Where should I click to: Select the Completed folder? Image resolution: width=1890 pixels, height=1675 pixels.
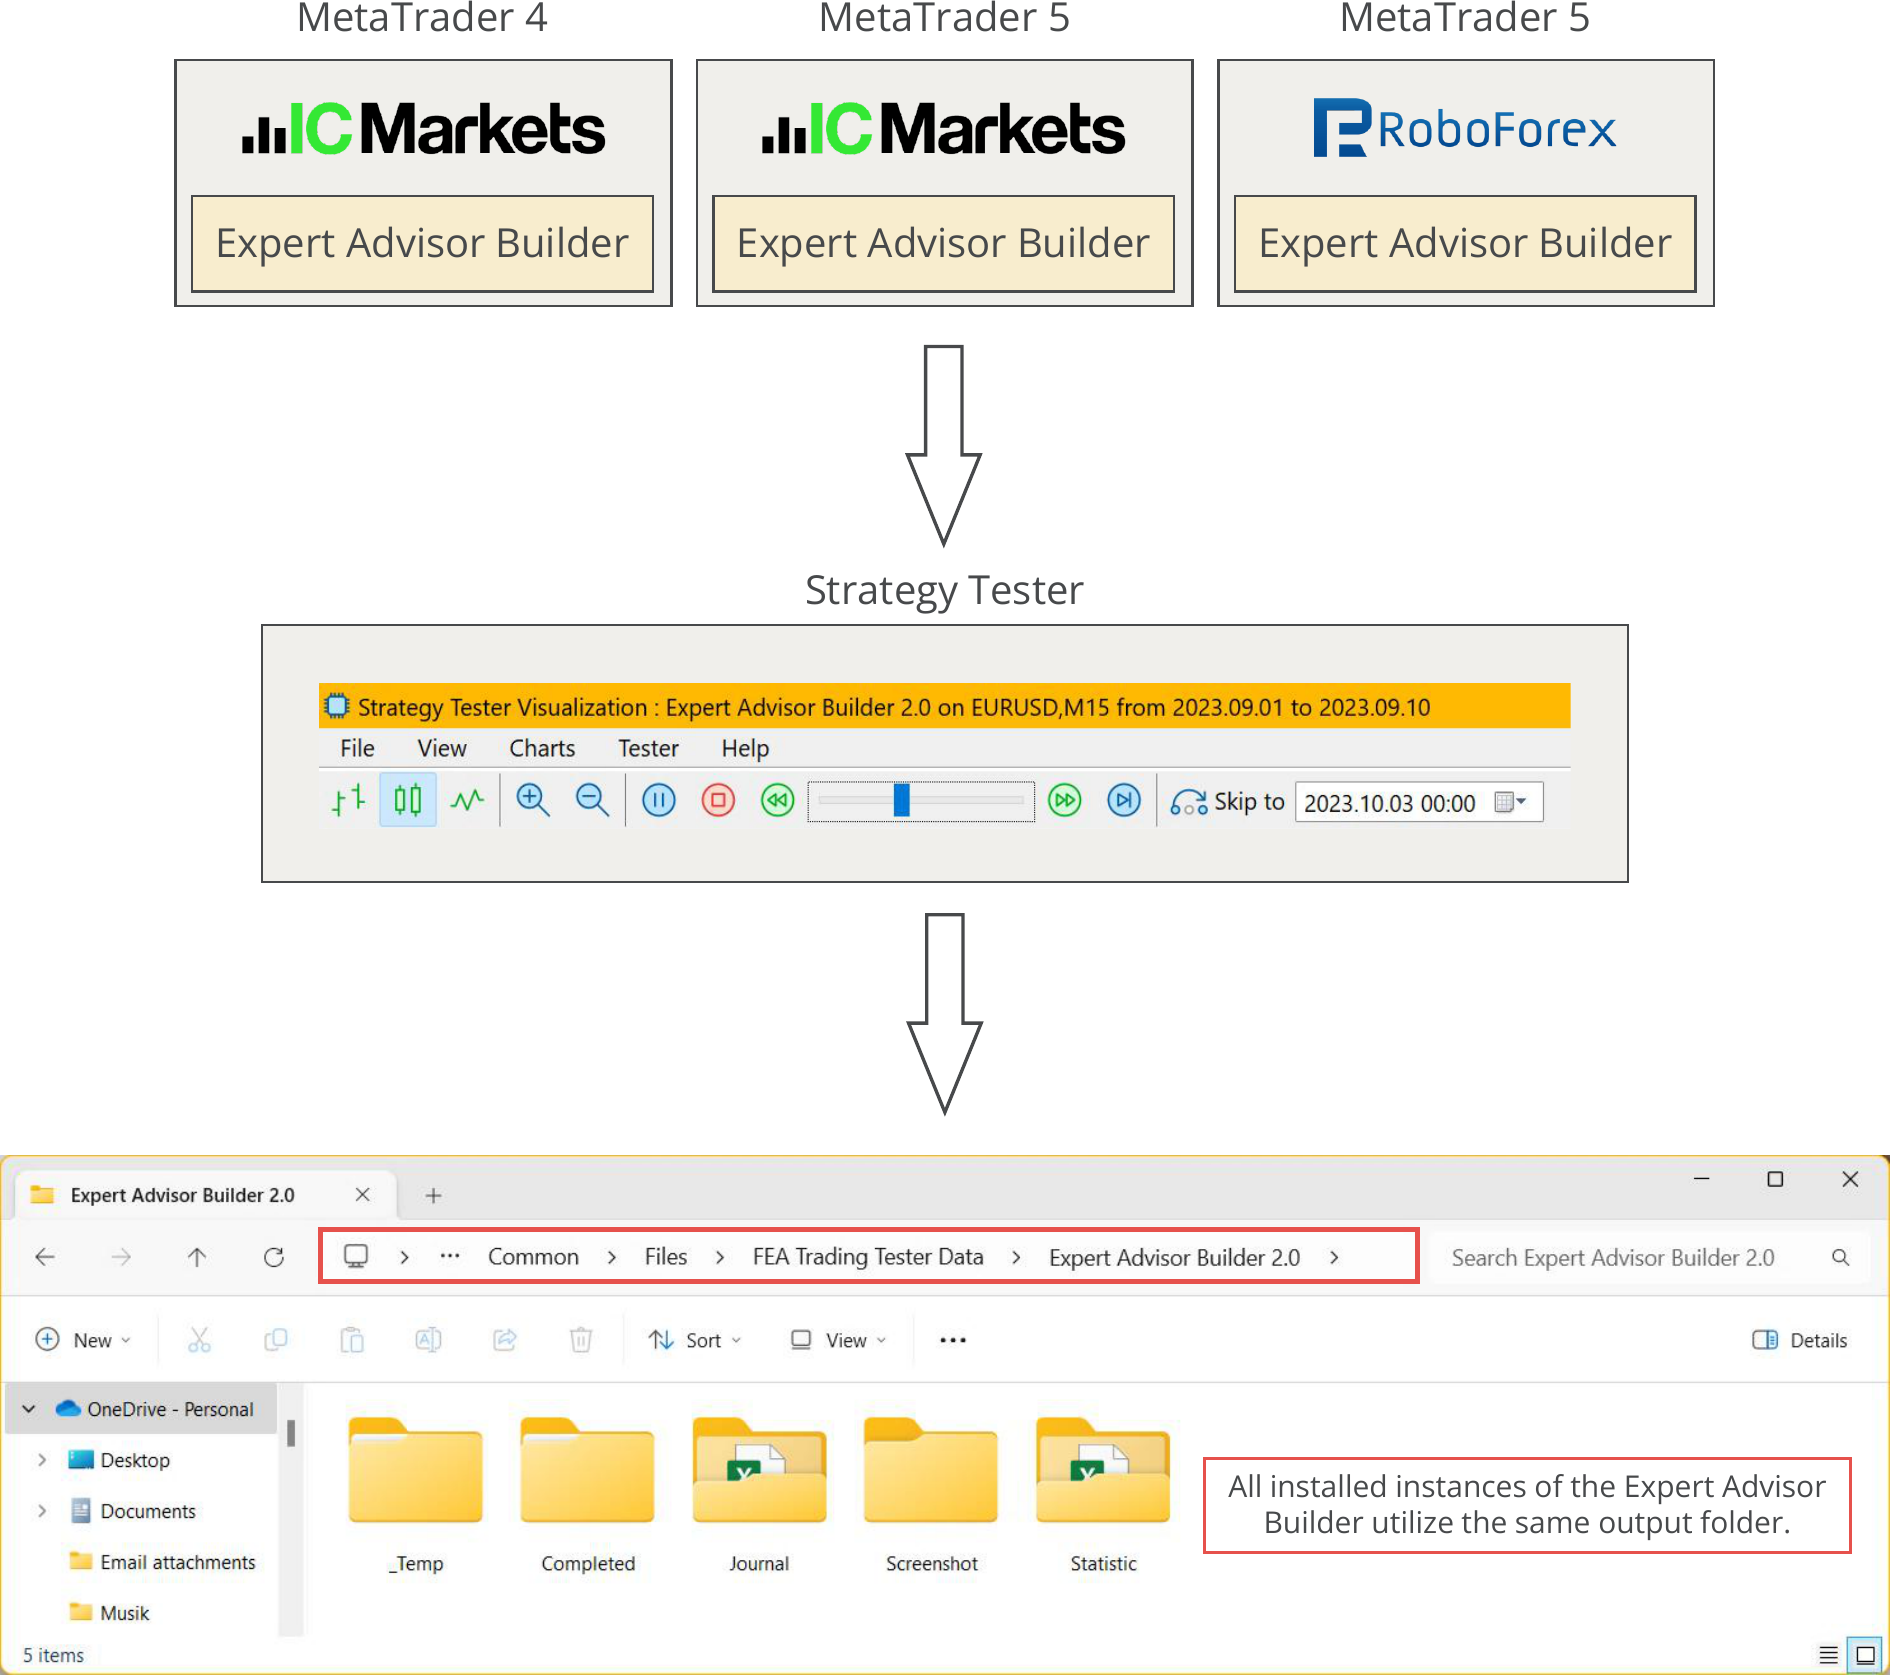pyautogui.click(x=588, y=1494)
